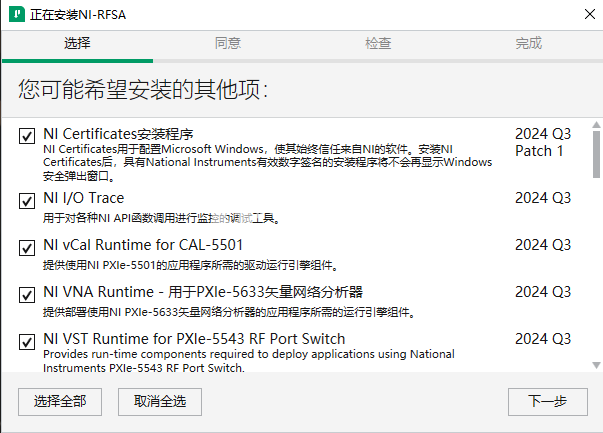Image resolution: width=603 pixels, height=433 pixels.
Task: Close the NI-RFSA installer window
Action: click(x=590, y=14)
